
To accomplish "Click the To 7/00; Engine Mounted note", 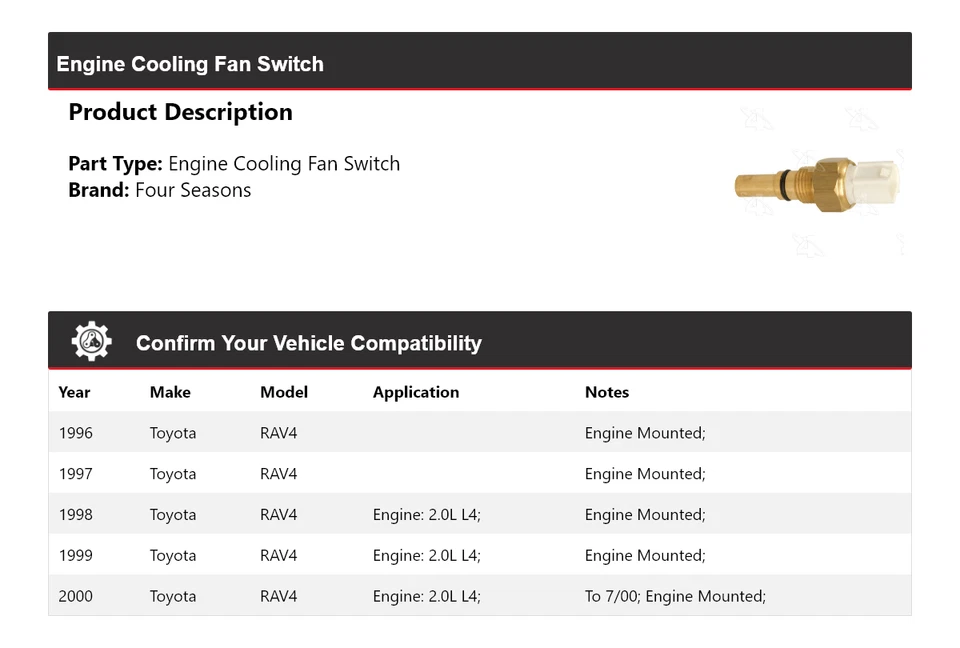I will point(675,597).
